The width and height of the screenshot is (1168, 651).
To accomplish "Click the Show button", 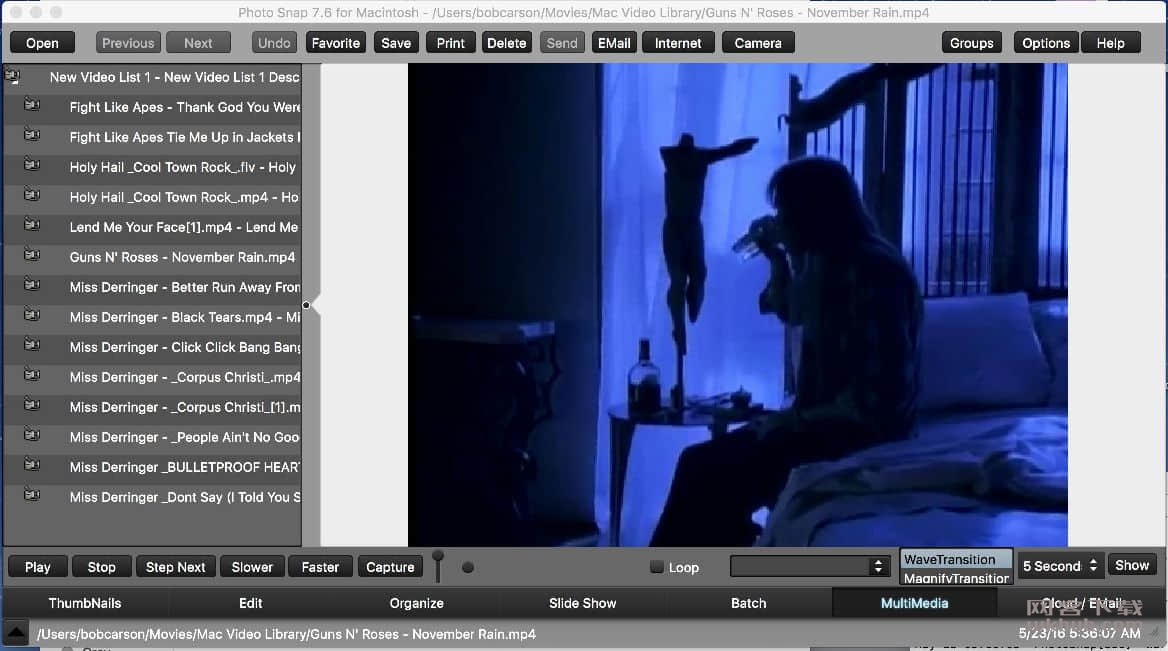I will (1132, 565).
